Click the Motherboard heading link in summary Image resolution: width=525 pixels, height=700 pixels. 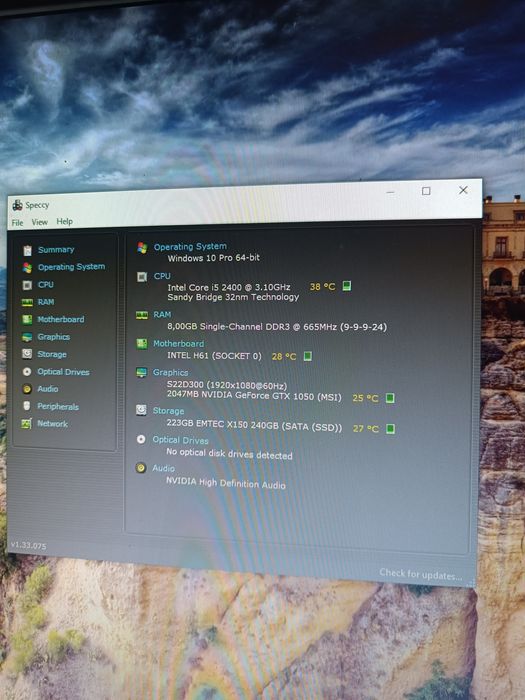tap(179, 344)
